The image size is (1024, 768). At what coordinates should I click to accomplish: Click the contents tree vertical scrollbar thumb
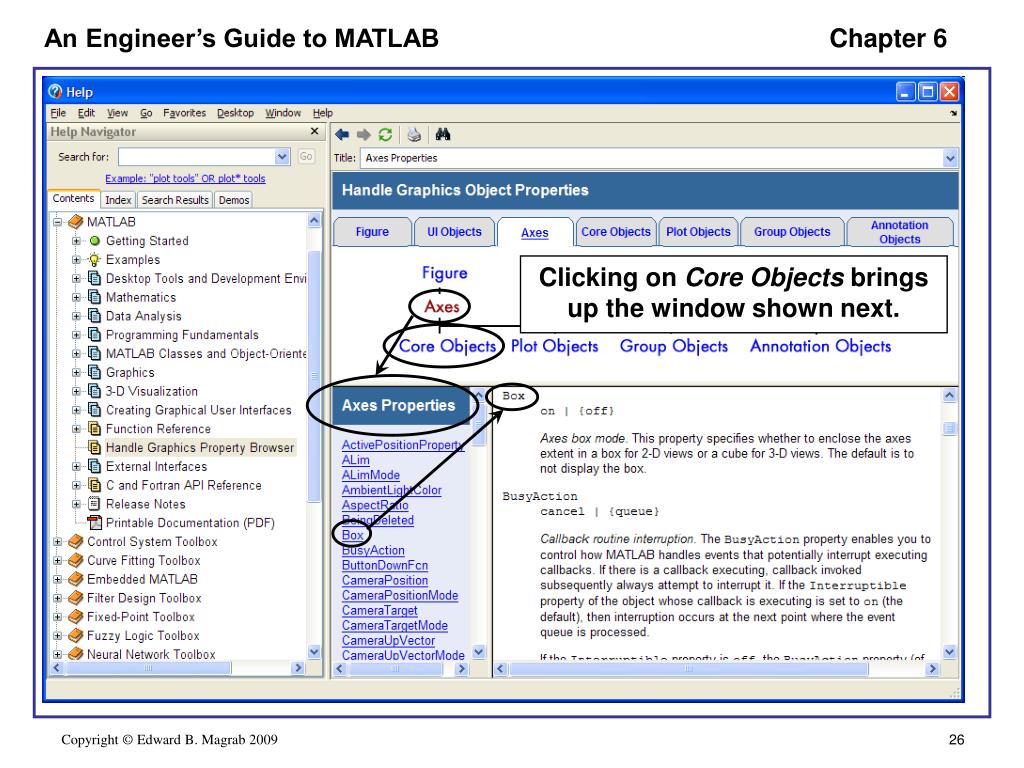pos(314,376)
